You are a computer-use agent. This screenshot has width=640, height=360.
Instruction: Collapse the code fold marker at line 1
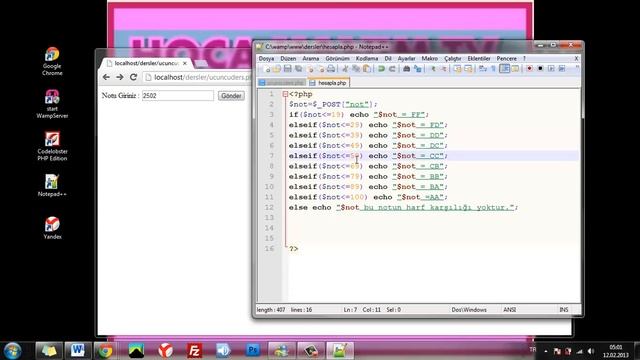click(x=285, y=94)
